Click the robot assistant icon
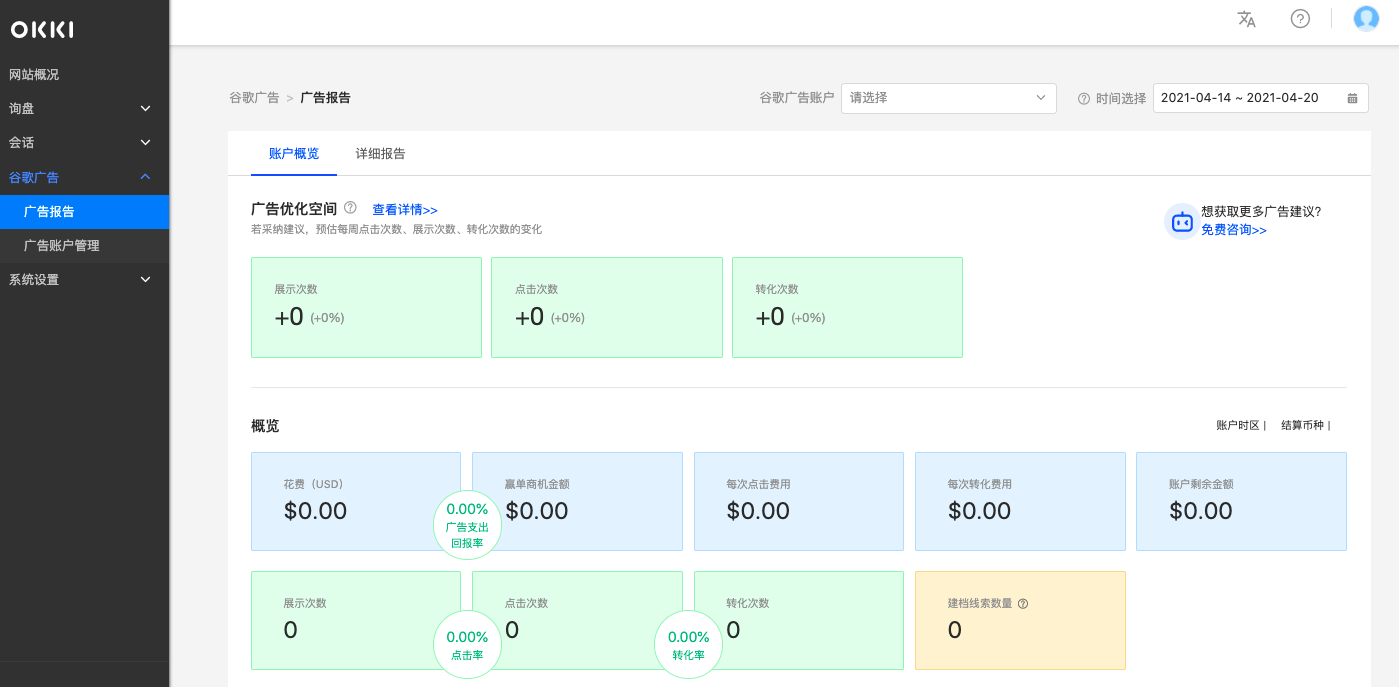 [1182, 222]
